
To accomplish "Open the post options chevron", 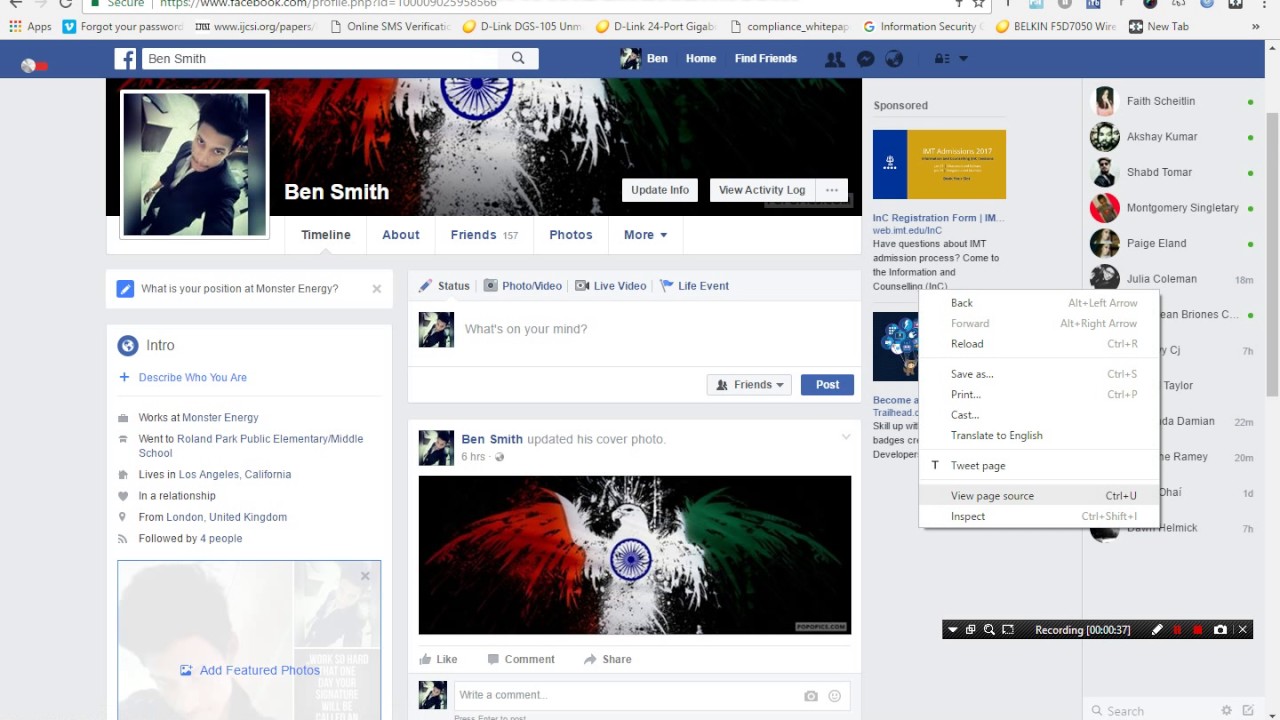I will pos(846,437).
